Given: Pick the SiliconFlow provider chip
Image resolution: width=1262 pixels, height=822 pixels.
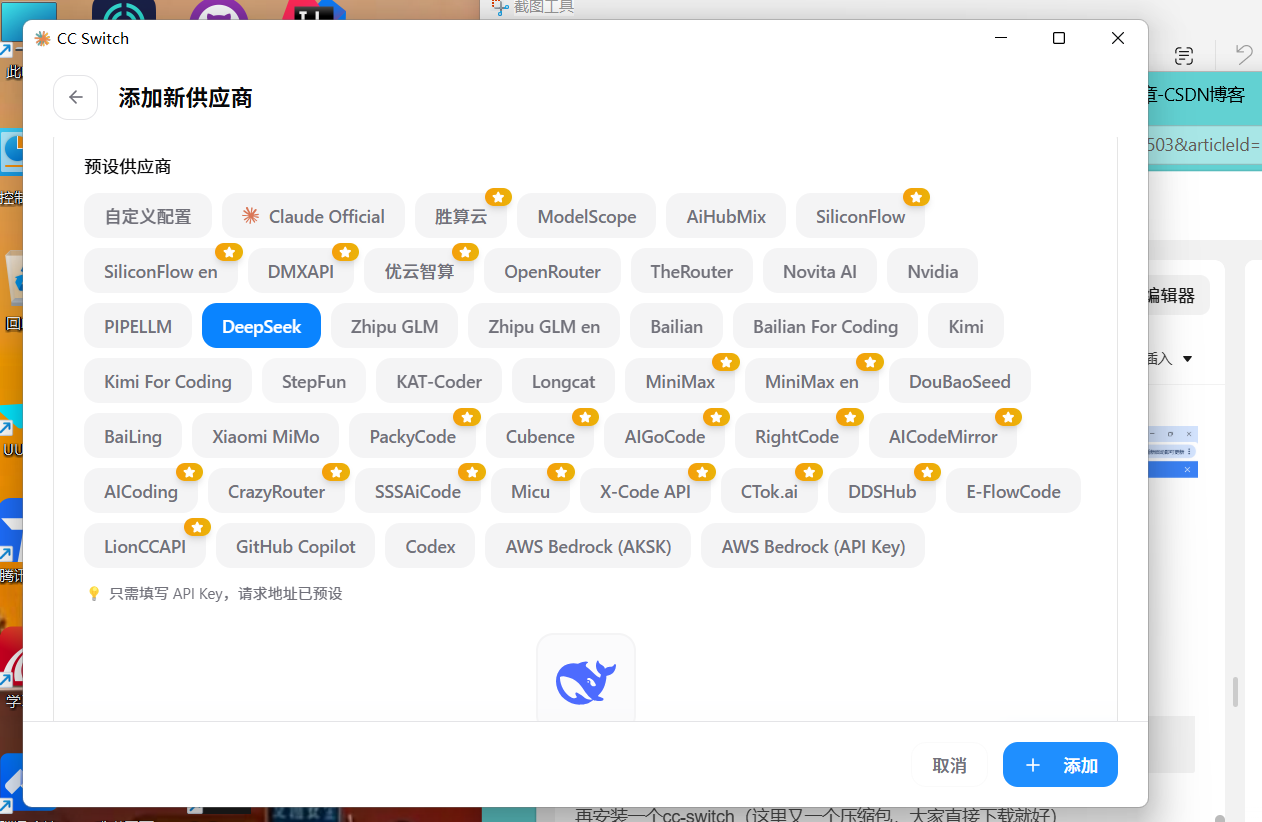Looking at the screenshot, I should click(860, 216).
